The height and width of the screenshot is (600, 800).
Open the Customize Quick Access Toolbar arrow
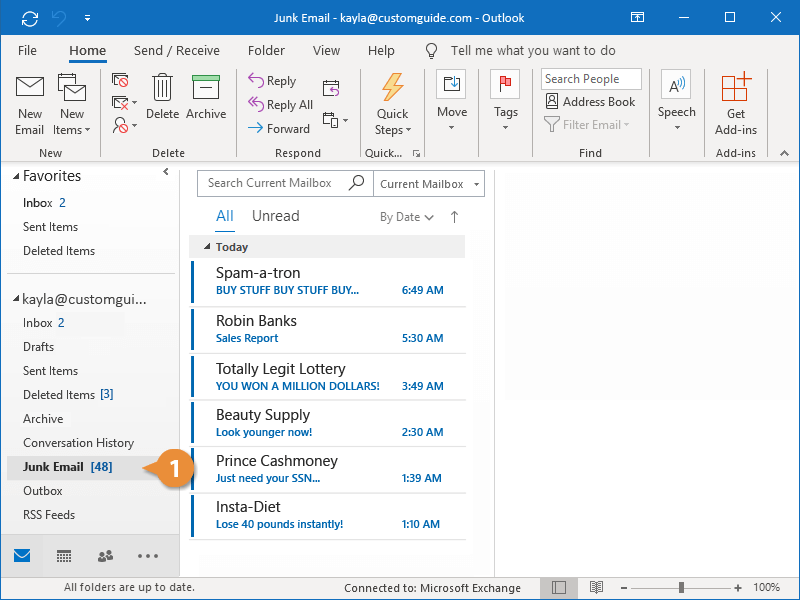tap(87, 18)
